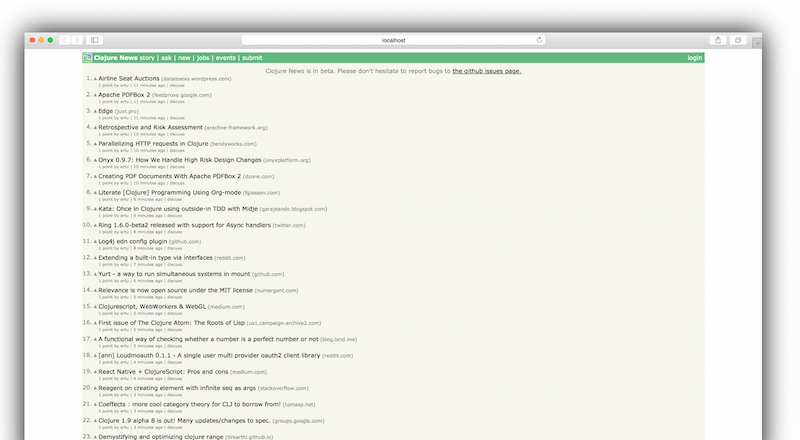Switch to the new stories page
The height and width of the screenshot is (440, 800).
pyautogui.click(x=184, y=58)
